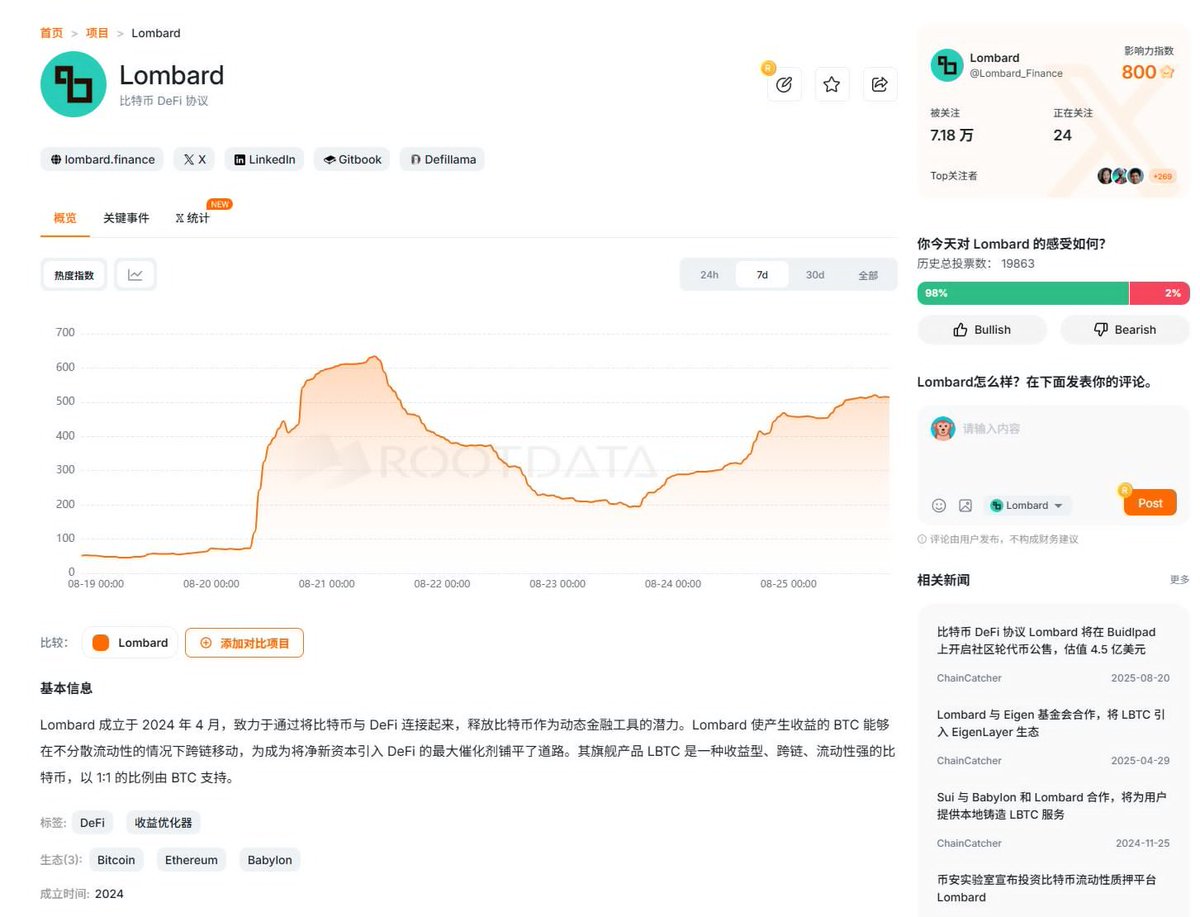This screenshot has height=917, width=1200.
Task: Vote Bullish on Lombard
Action: [x=982, y=330]
